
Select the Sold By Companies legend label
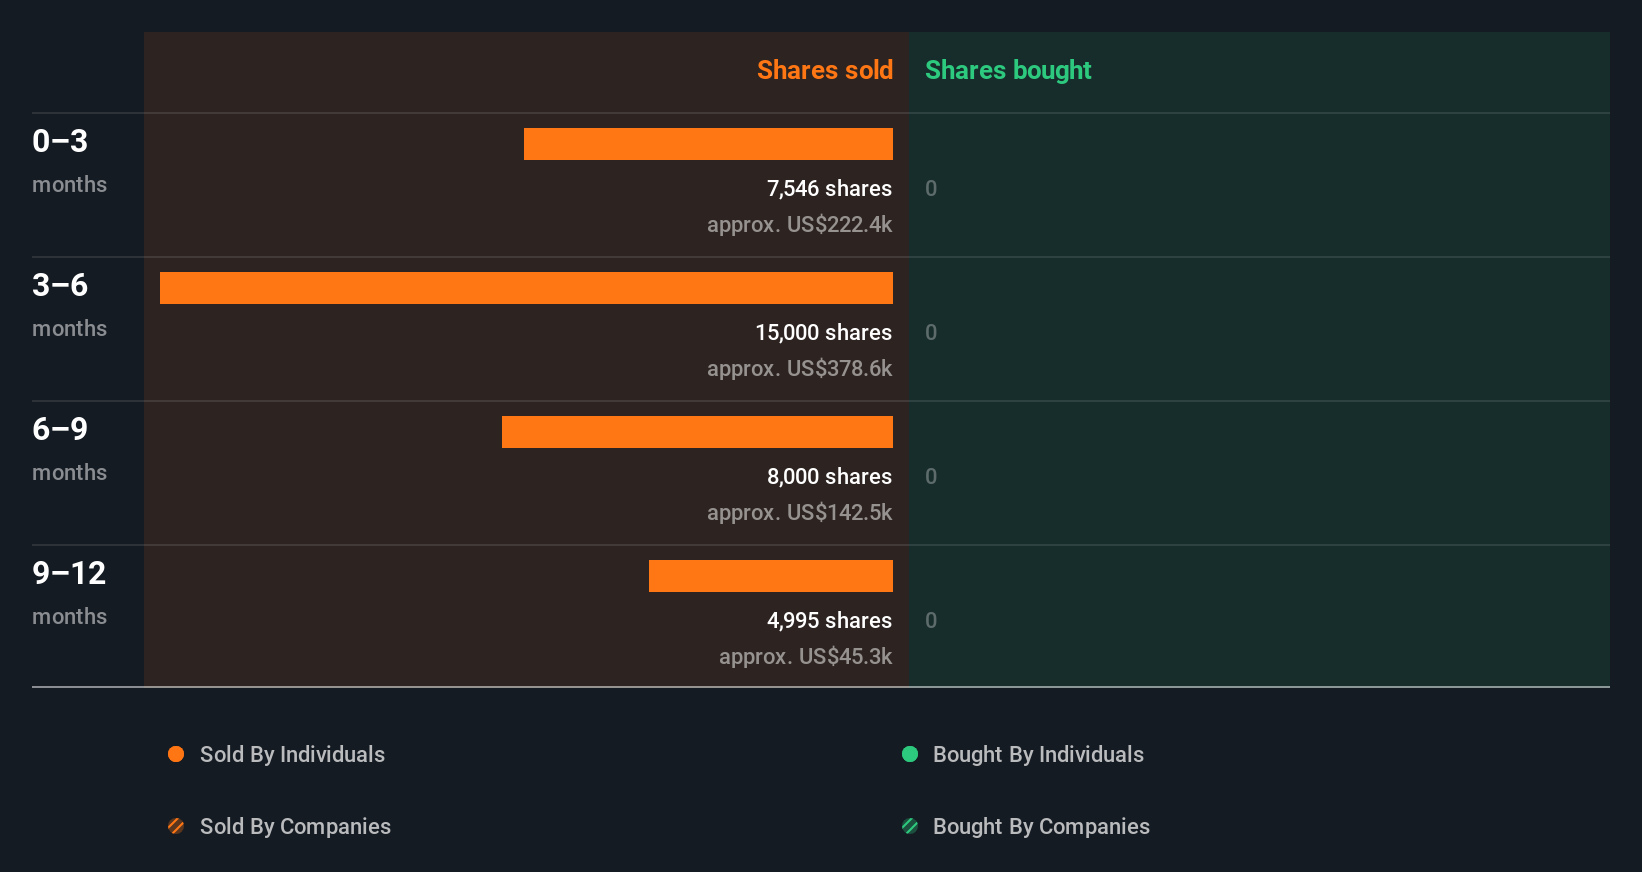295,826
